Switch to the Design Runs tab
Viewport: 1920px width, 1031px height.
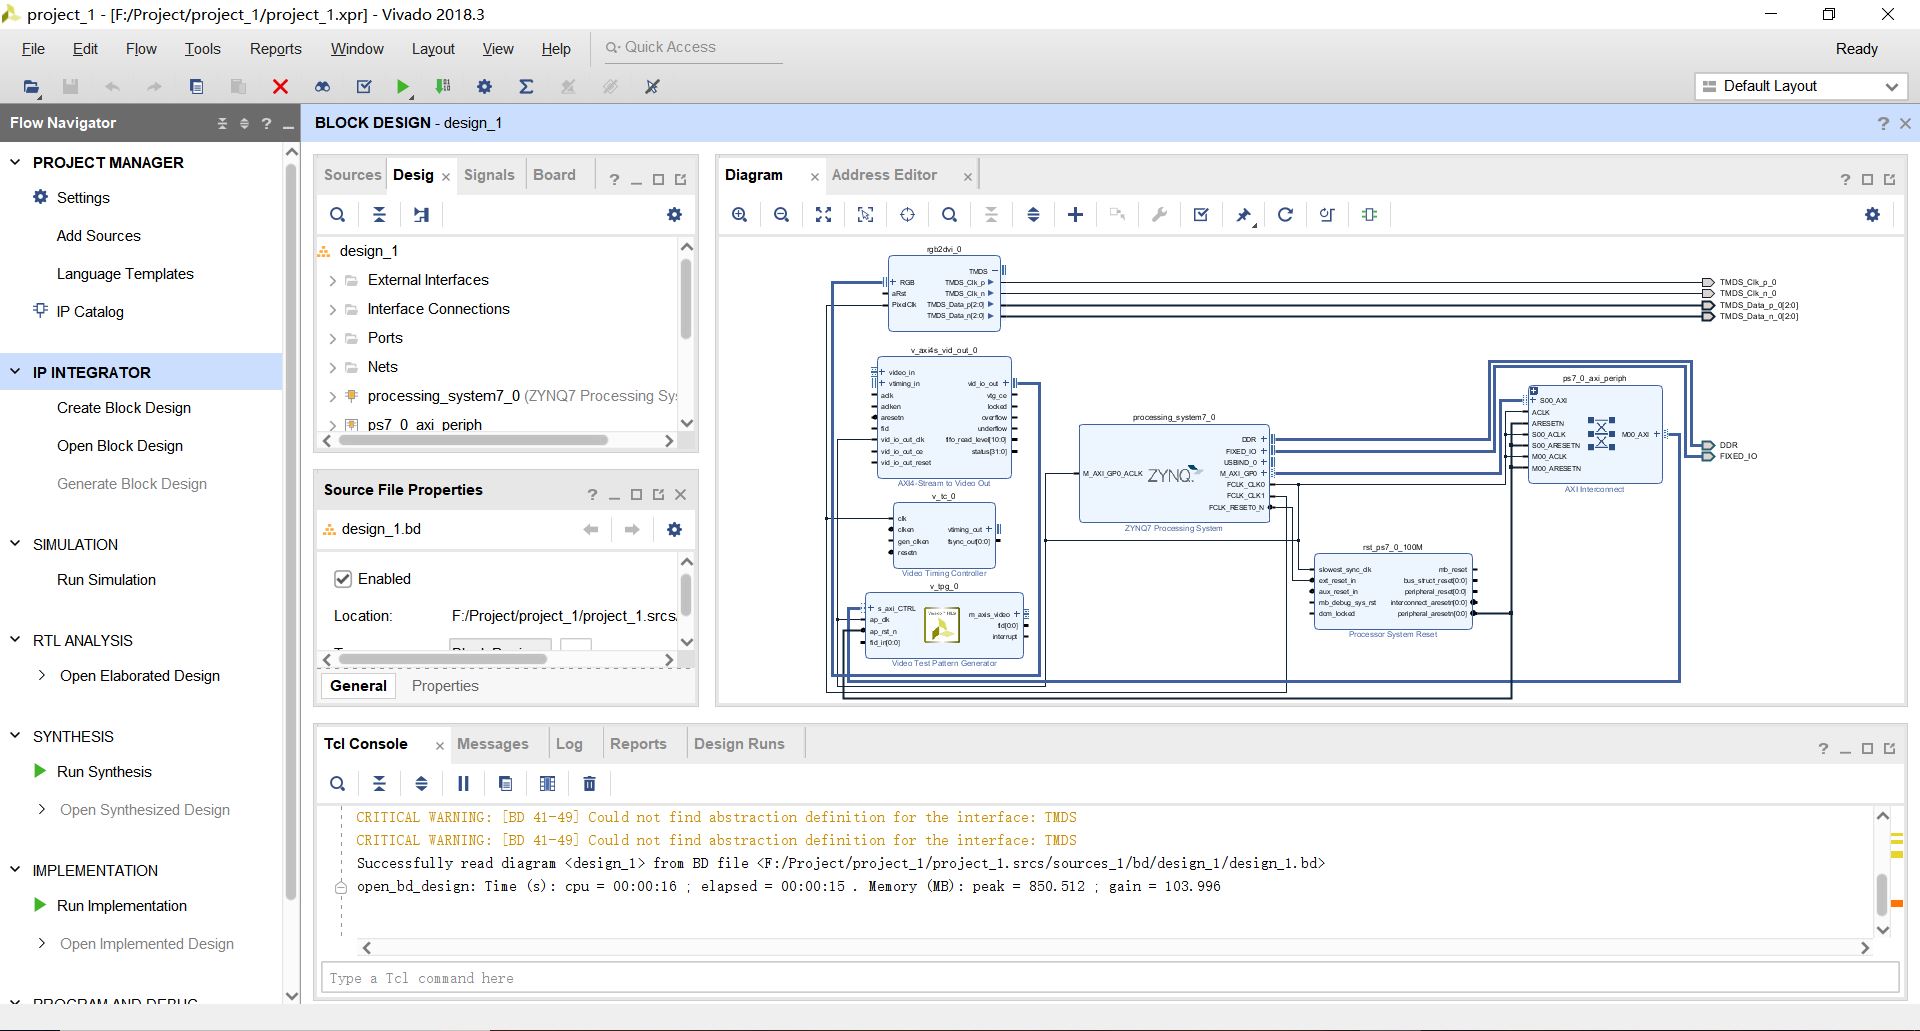739,744
